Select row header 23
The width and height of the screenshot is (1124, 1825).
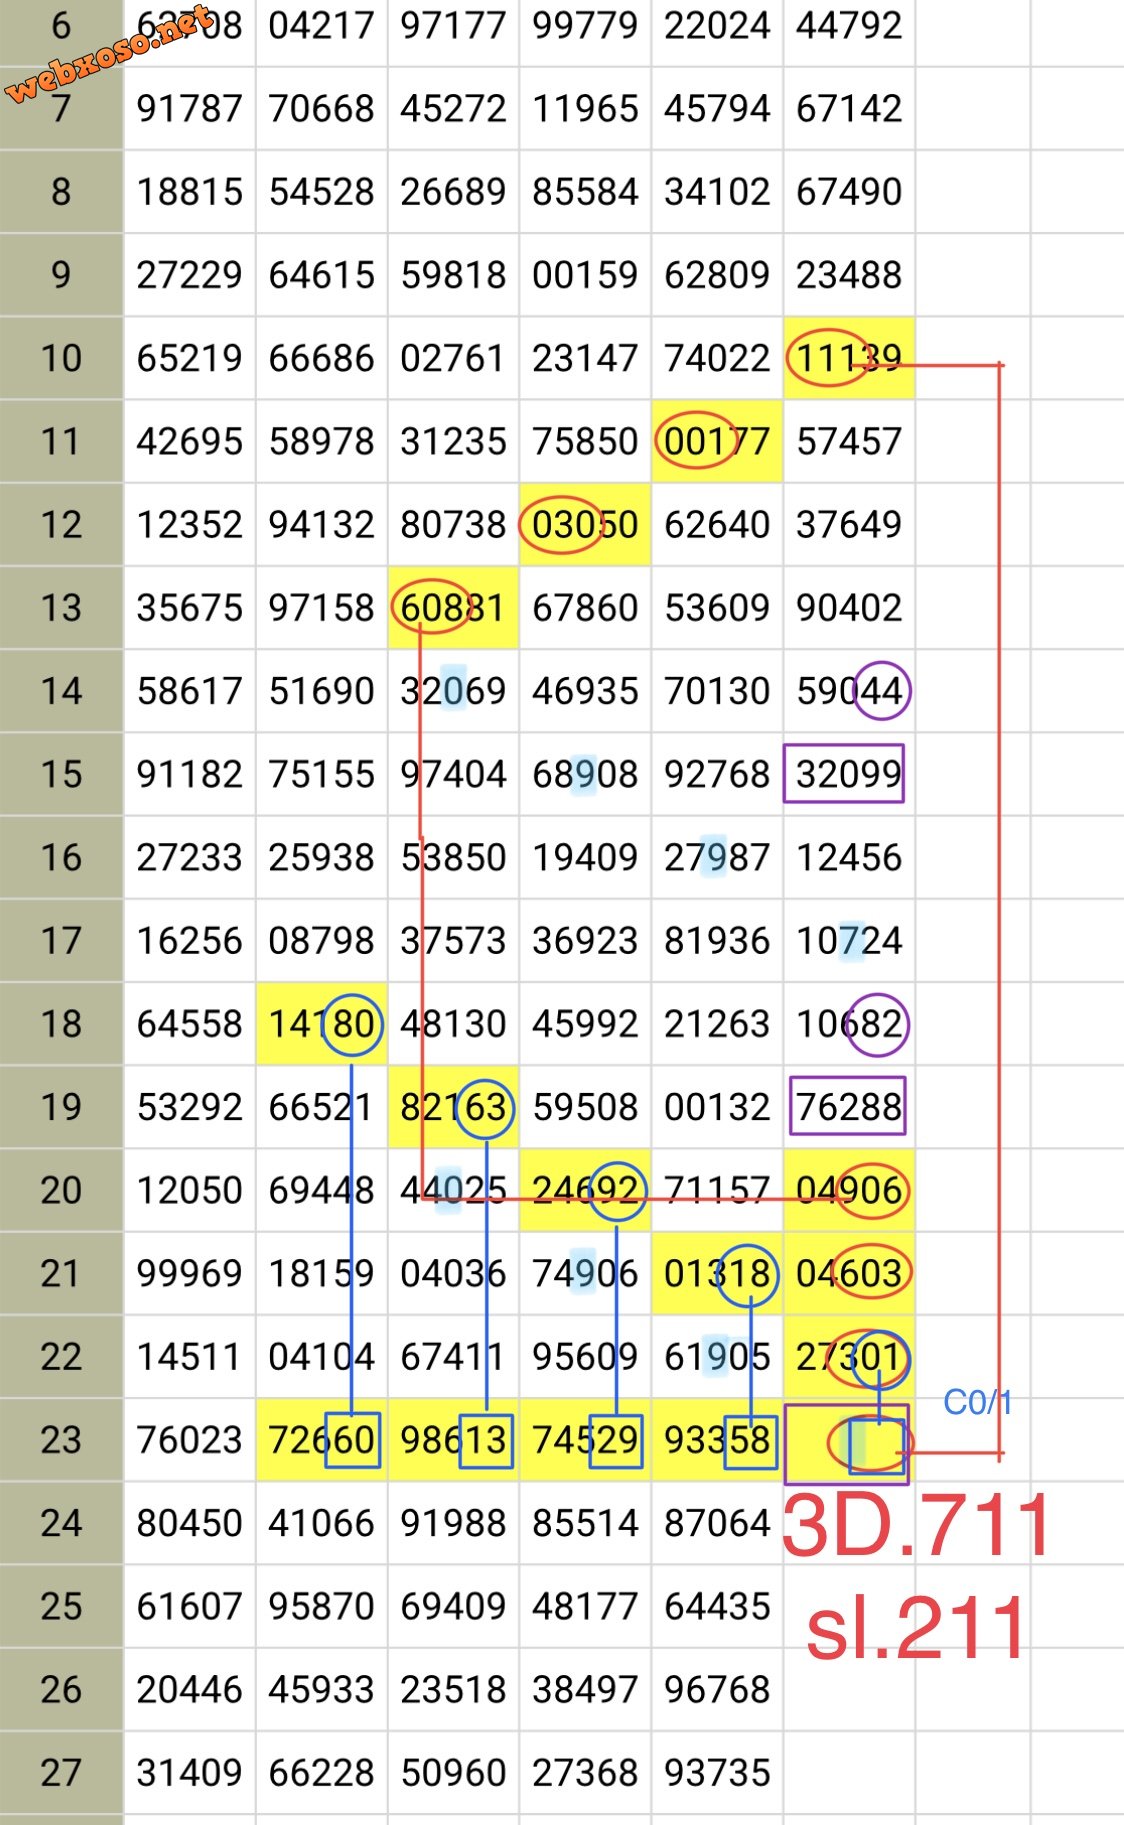61,1440
